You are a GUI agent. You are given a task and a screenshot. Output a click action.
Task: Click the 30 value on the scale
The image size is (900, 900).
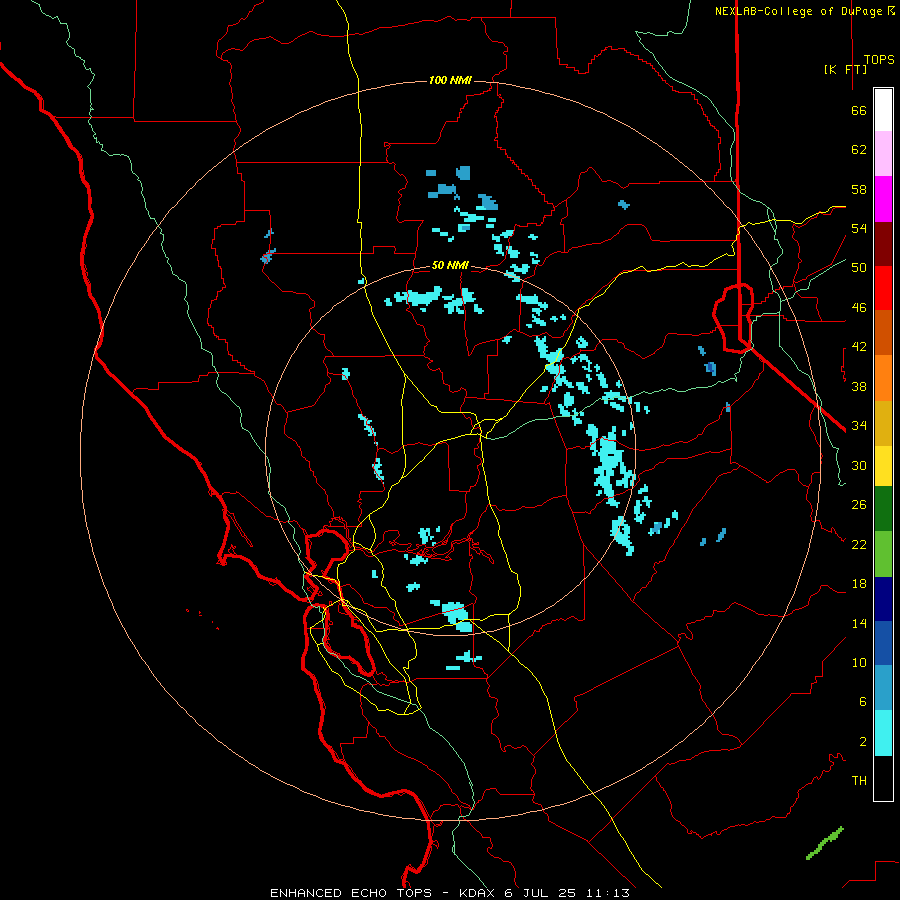point(859,465)
